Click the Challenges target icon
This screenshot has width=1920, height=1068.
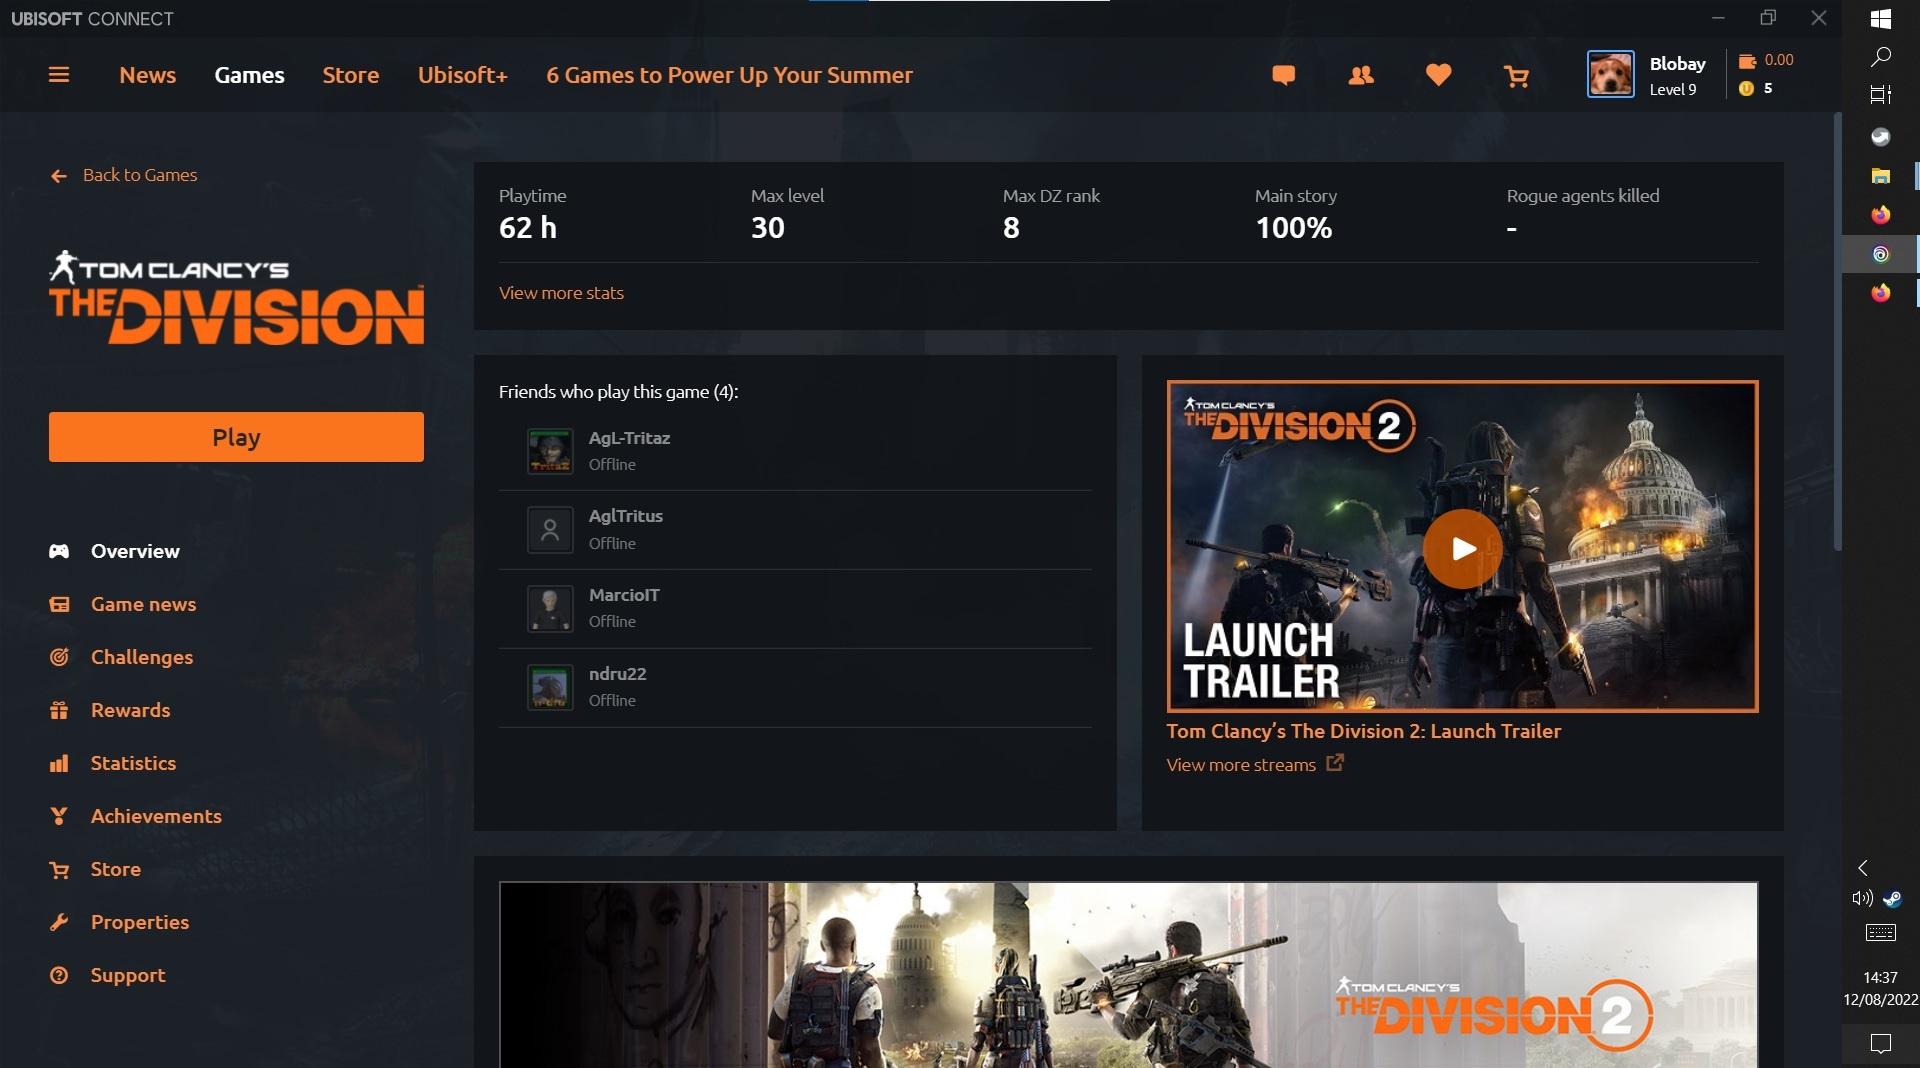(59, 657)
